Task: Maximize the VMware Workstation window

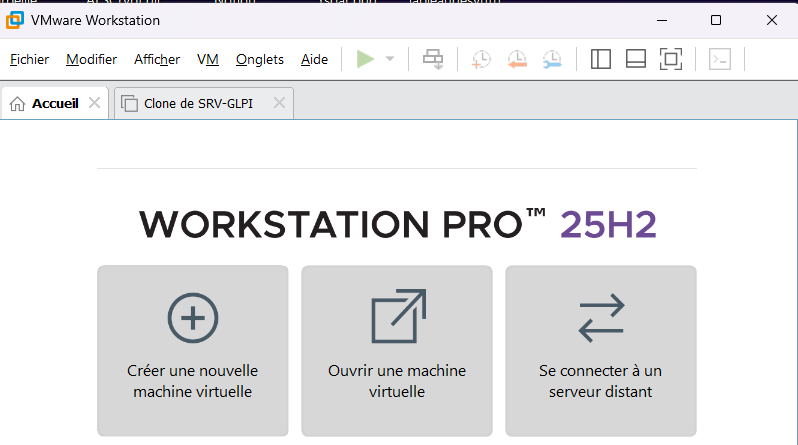Action: [x=716, y=20]
